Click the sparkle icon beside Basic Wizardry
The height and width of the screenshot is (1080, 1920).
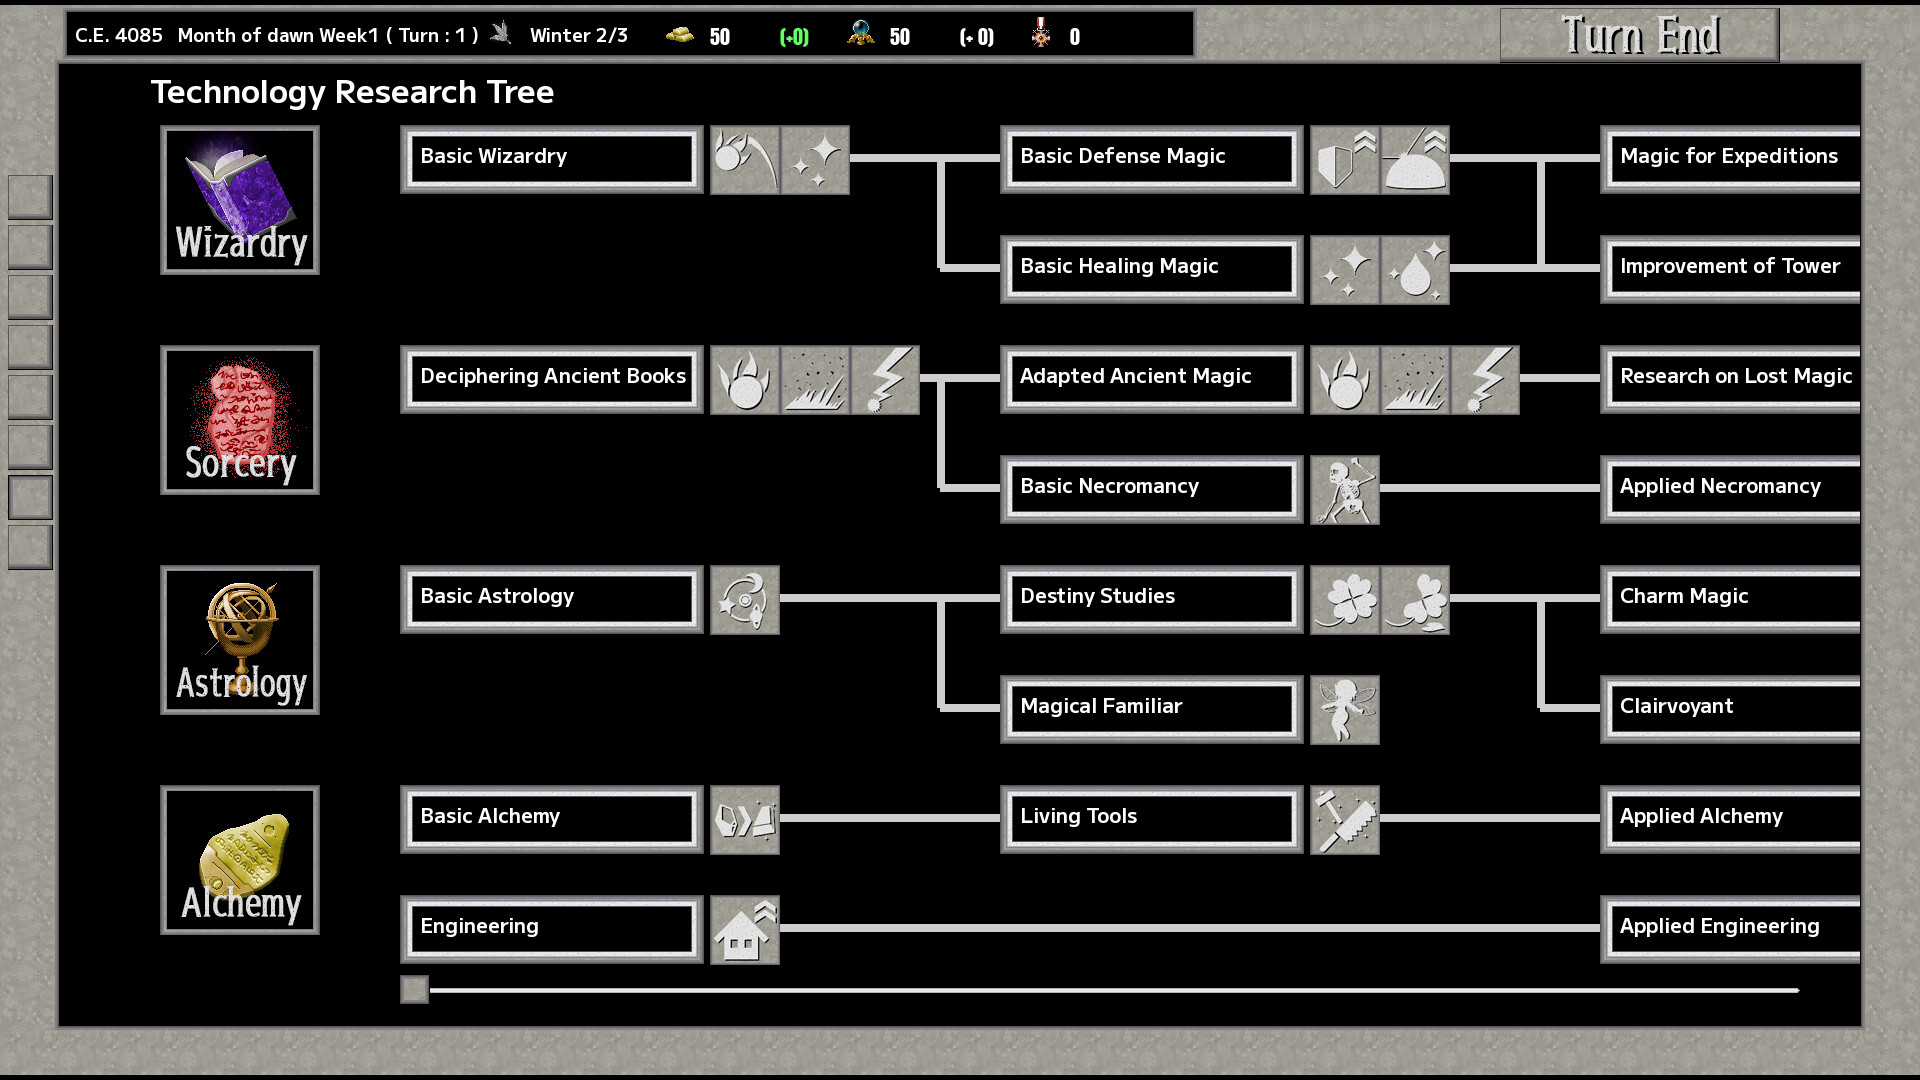pyautogui.click(x=815, y=160)
